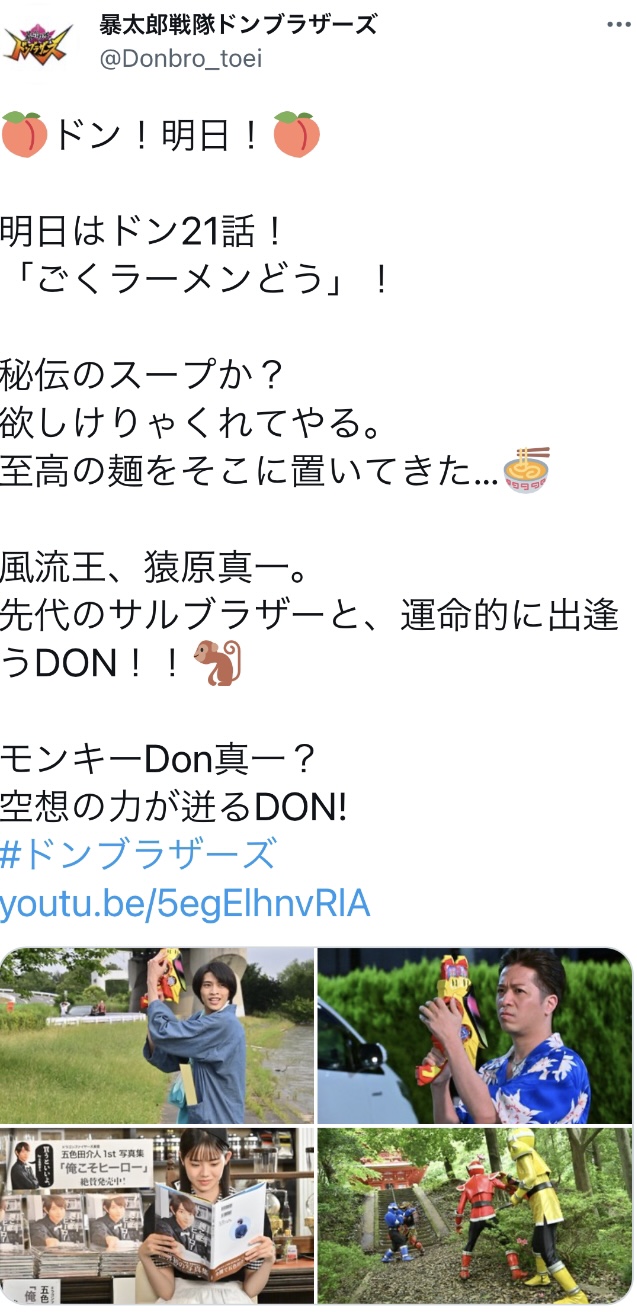
Task: Open the @Donbro_toei handle
Action: click(181, 59)
